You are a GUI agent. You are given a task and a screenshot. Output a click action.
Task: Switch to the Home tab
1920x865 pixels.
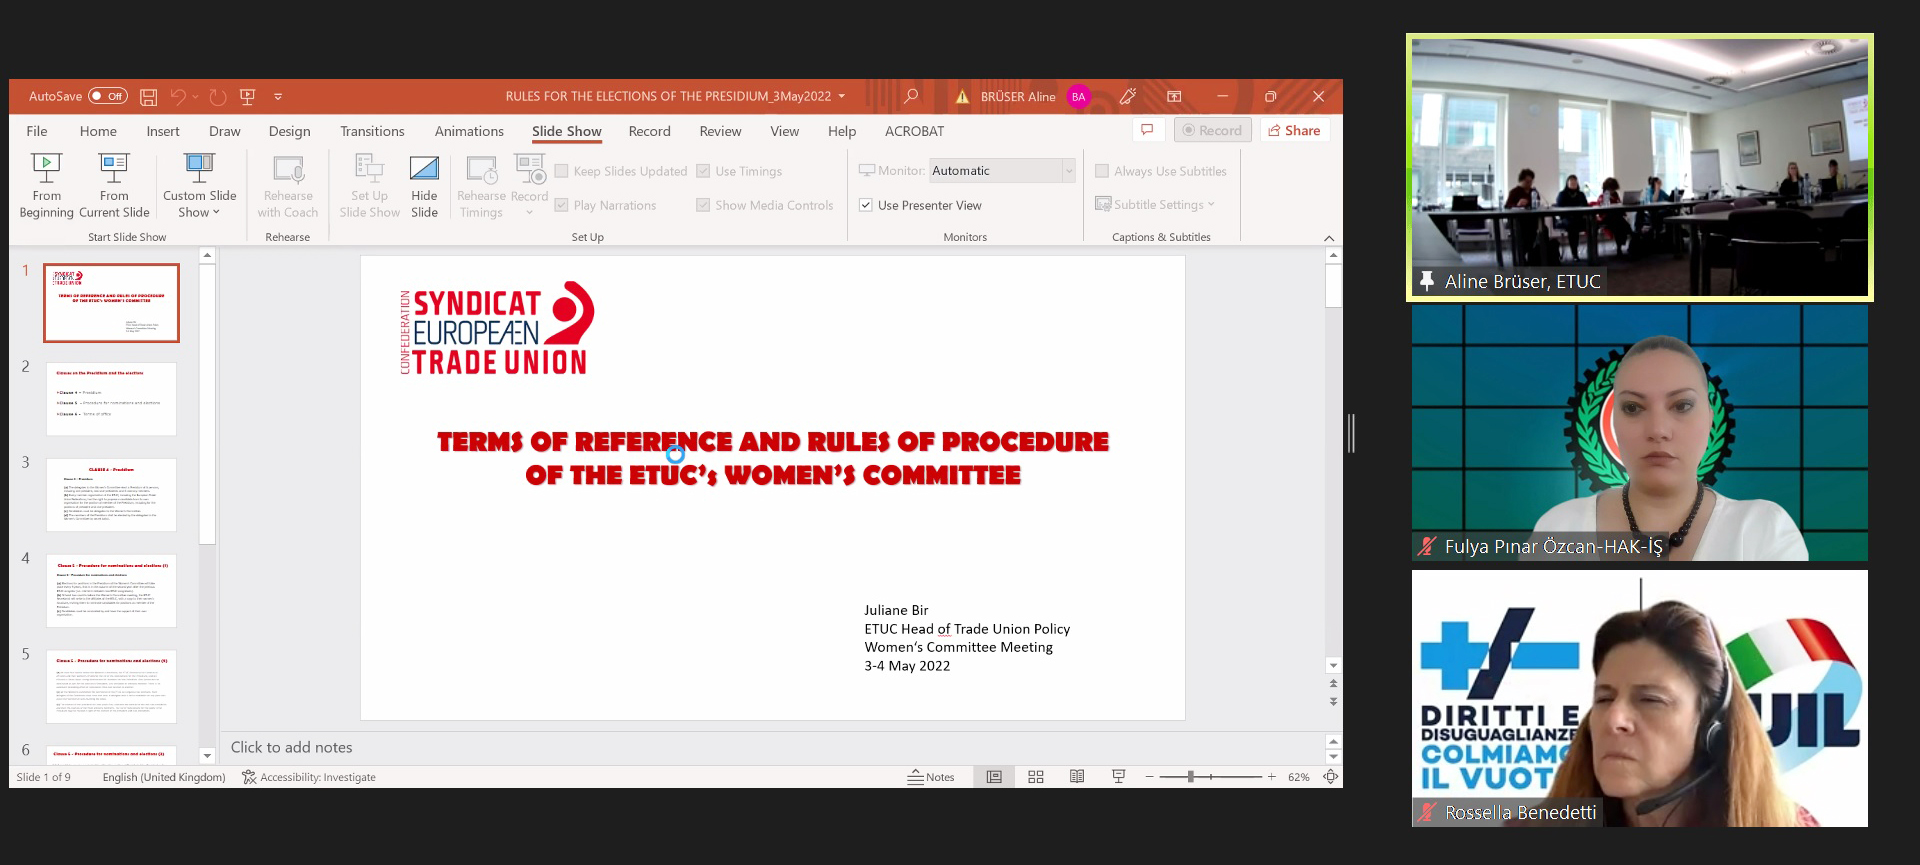(x=98, y=131)
